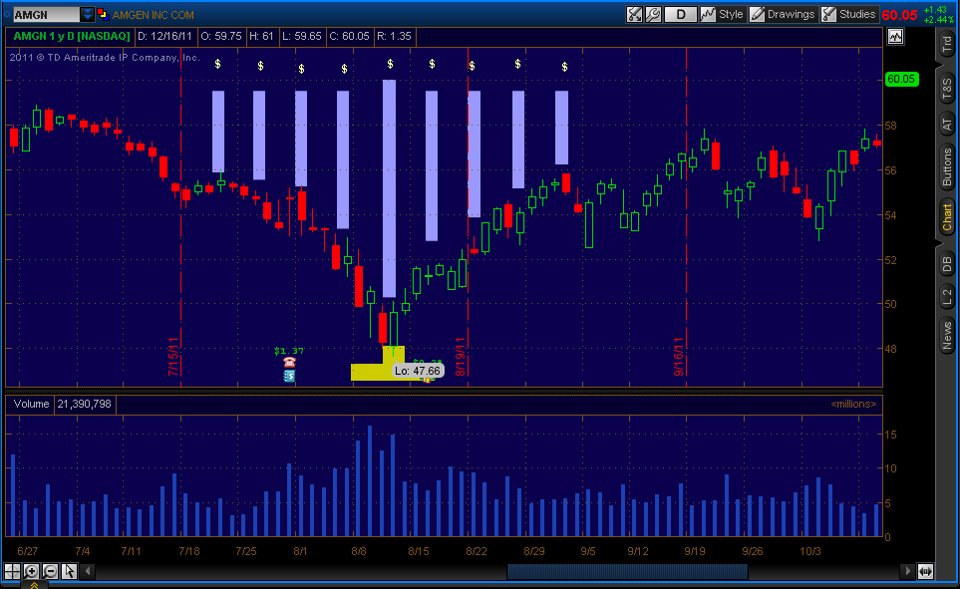
Task: Click the AMGN 1 y D [NASDAQ] label
Action: coord(72,36)
